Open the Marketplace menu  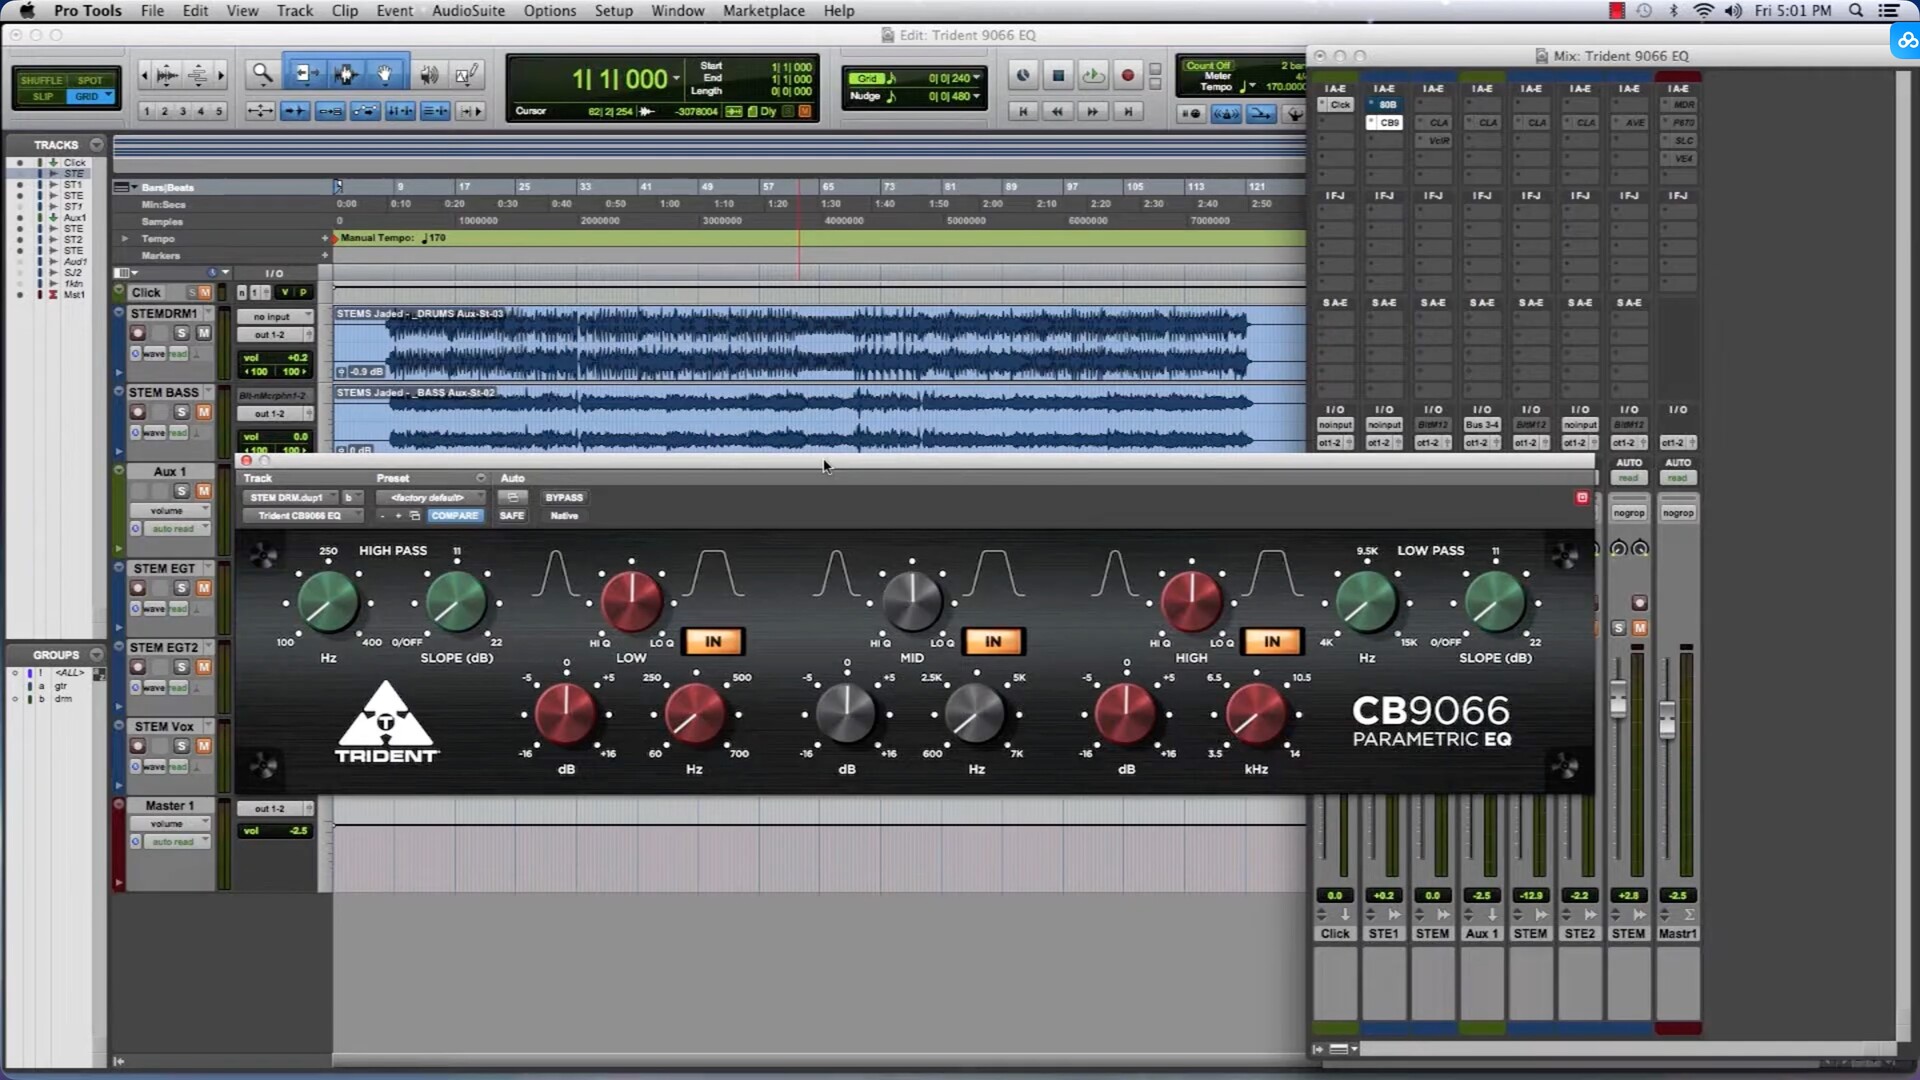(x=763, y=11)
